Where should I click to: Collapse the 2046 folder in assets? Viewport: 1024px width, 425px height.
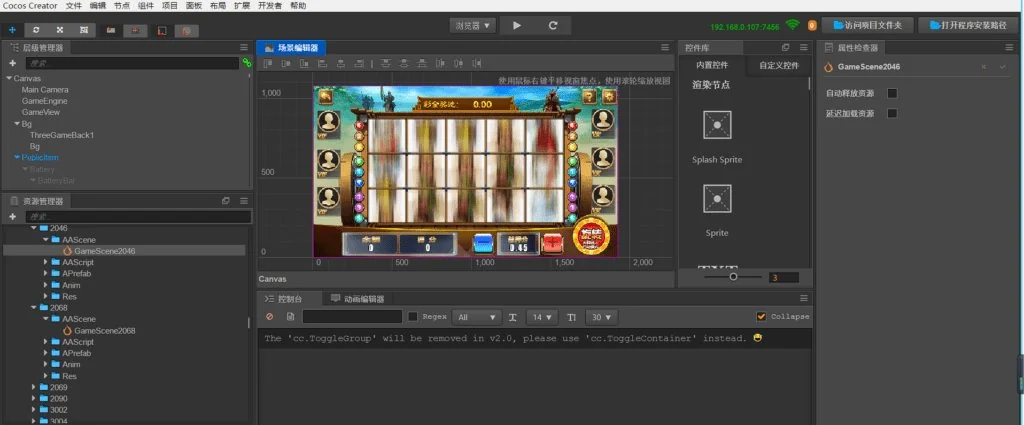(x=34, y=228)
